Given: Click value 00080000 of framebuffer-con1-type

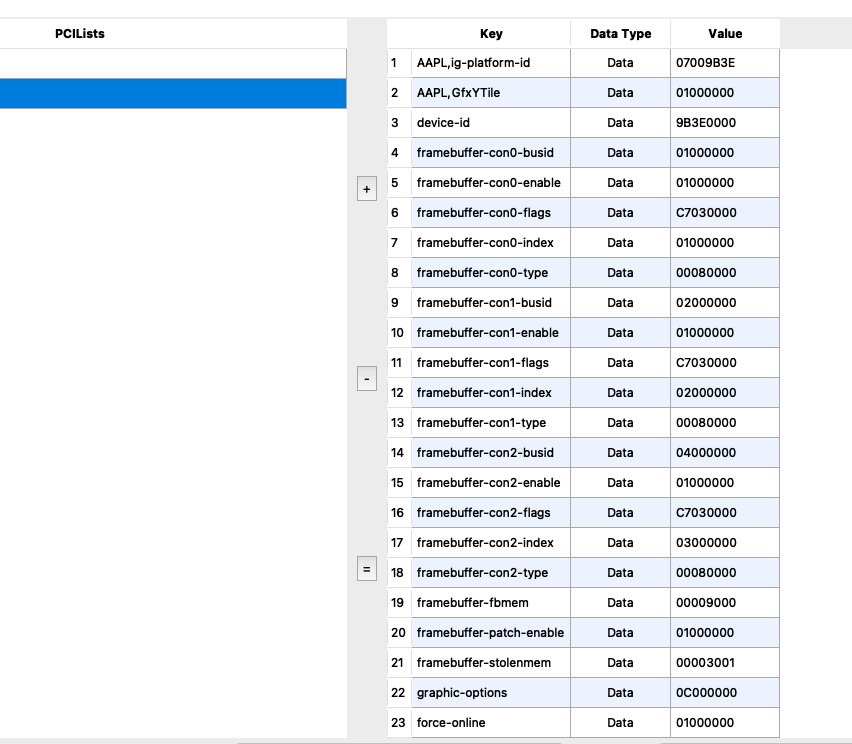Looking at the screenshot, I should [x=725, y=423].
